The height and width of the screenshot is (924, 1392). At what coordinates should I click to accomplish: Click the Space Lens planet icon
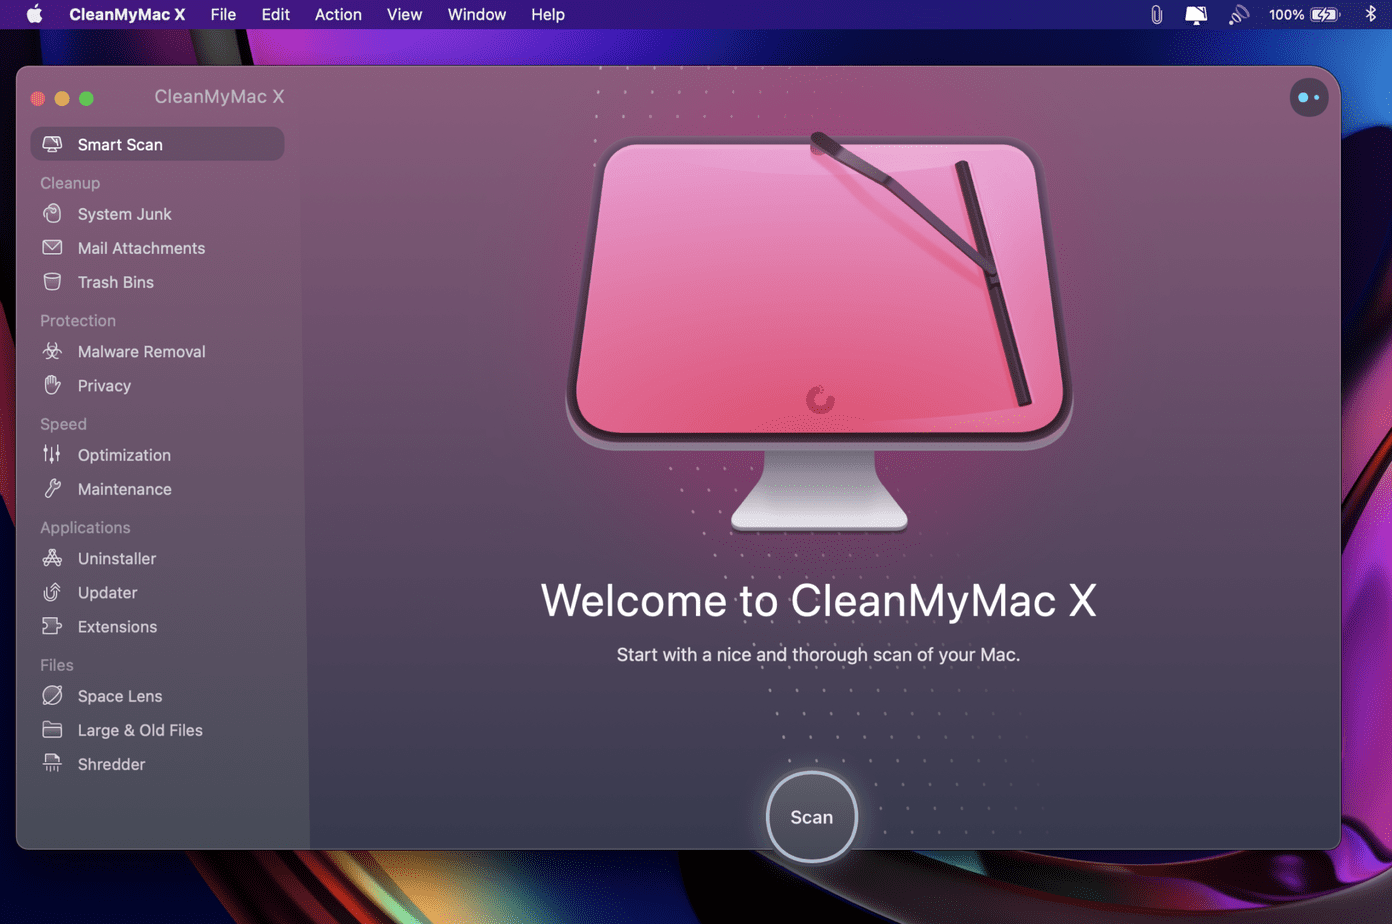52,696
